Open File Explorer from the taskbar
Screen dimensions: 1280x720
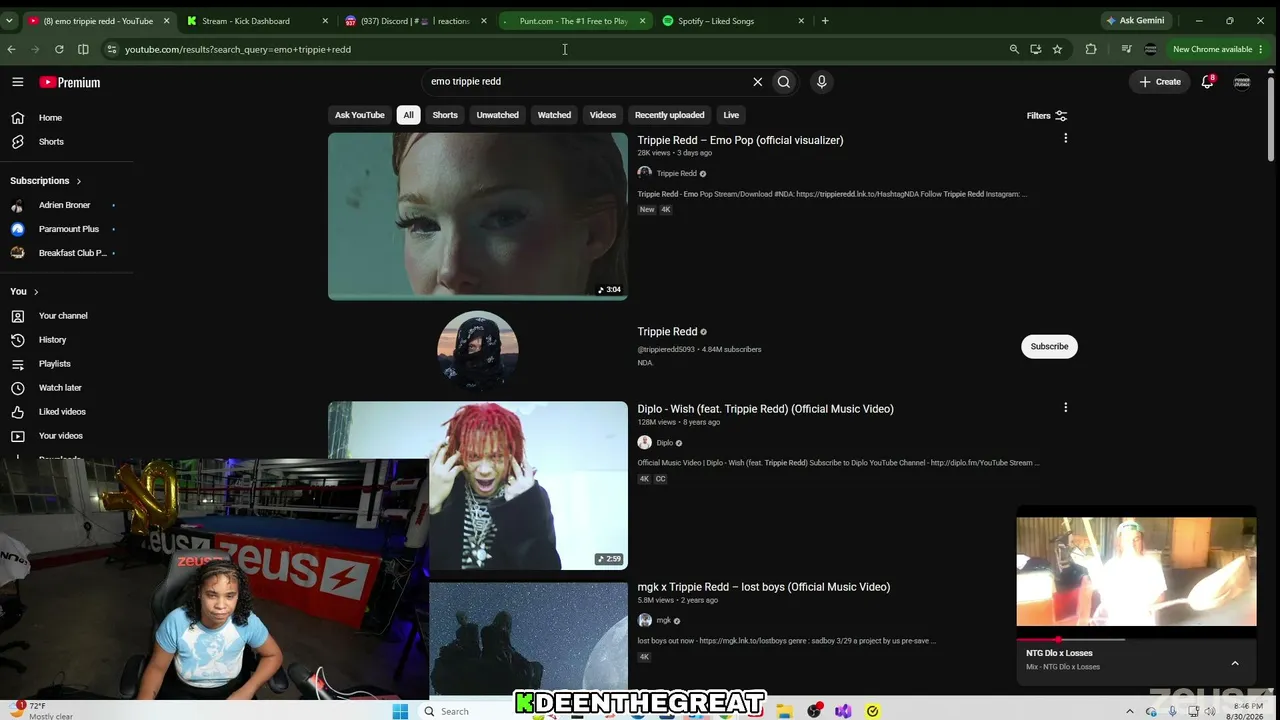point(785,711)
